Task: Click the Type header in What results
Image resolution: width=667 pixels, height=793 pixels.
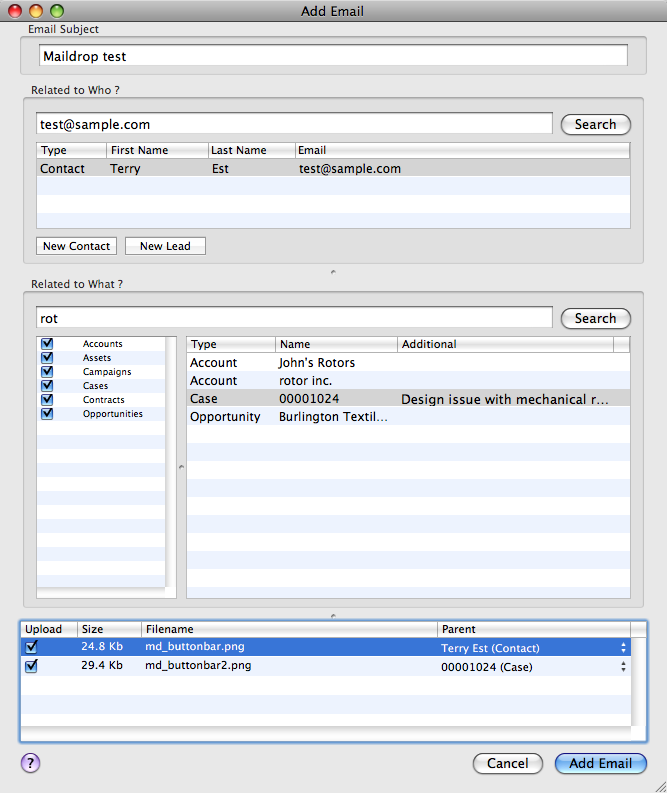Action: click(231, 344)
